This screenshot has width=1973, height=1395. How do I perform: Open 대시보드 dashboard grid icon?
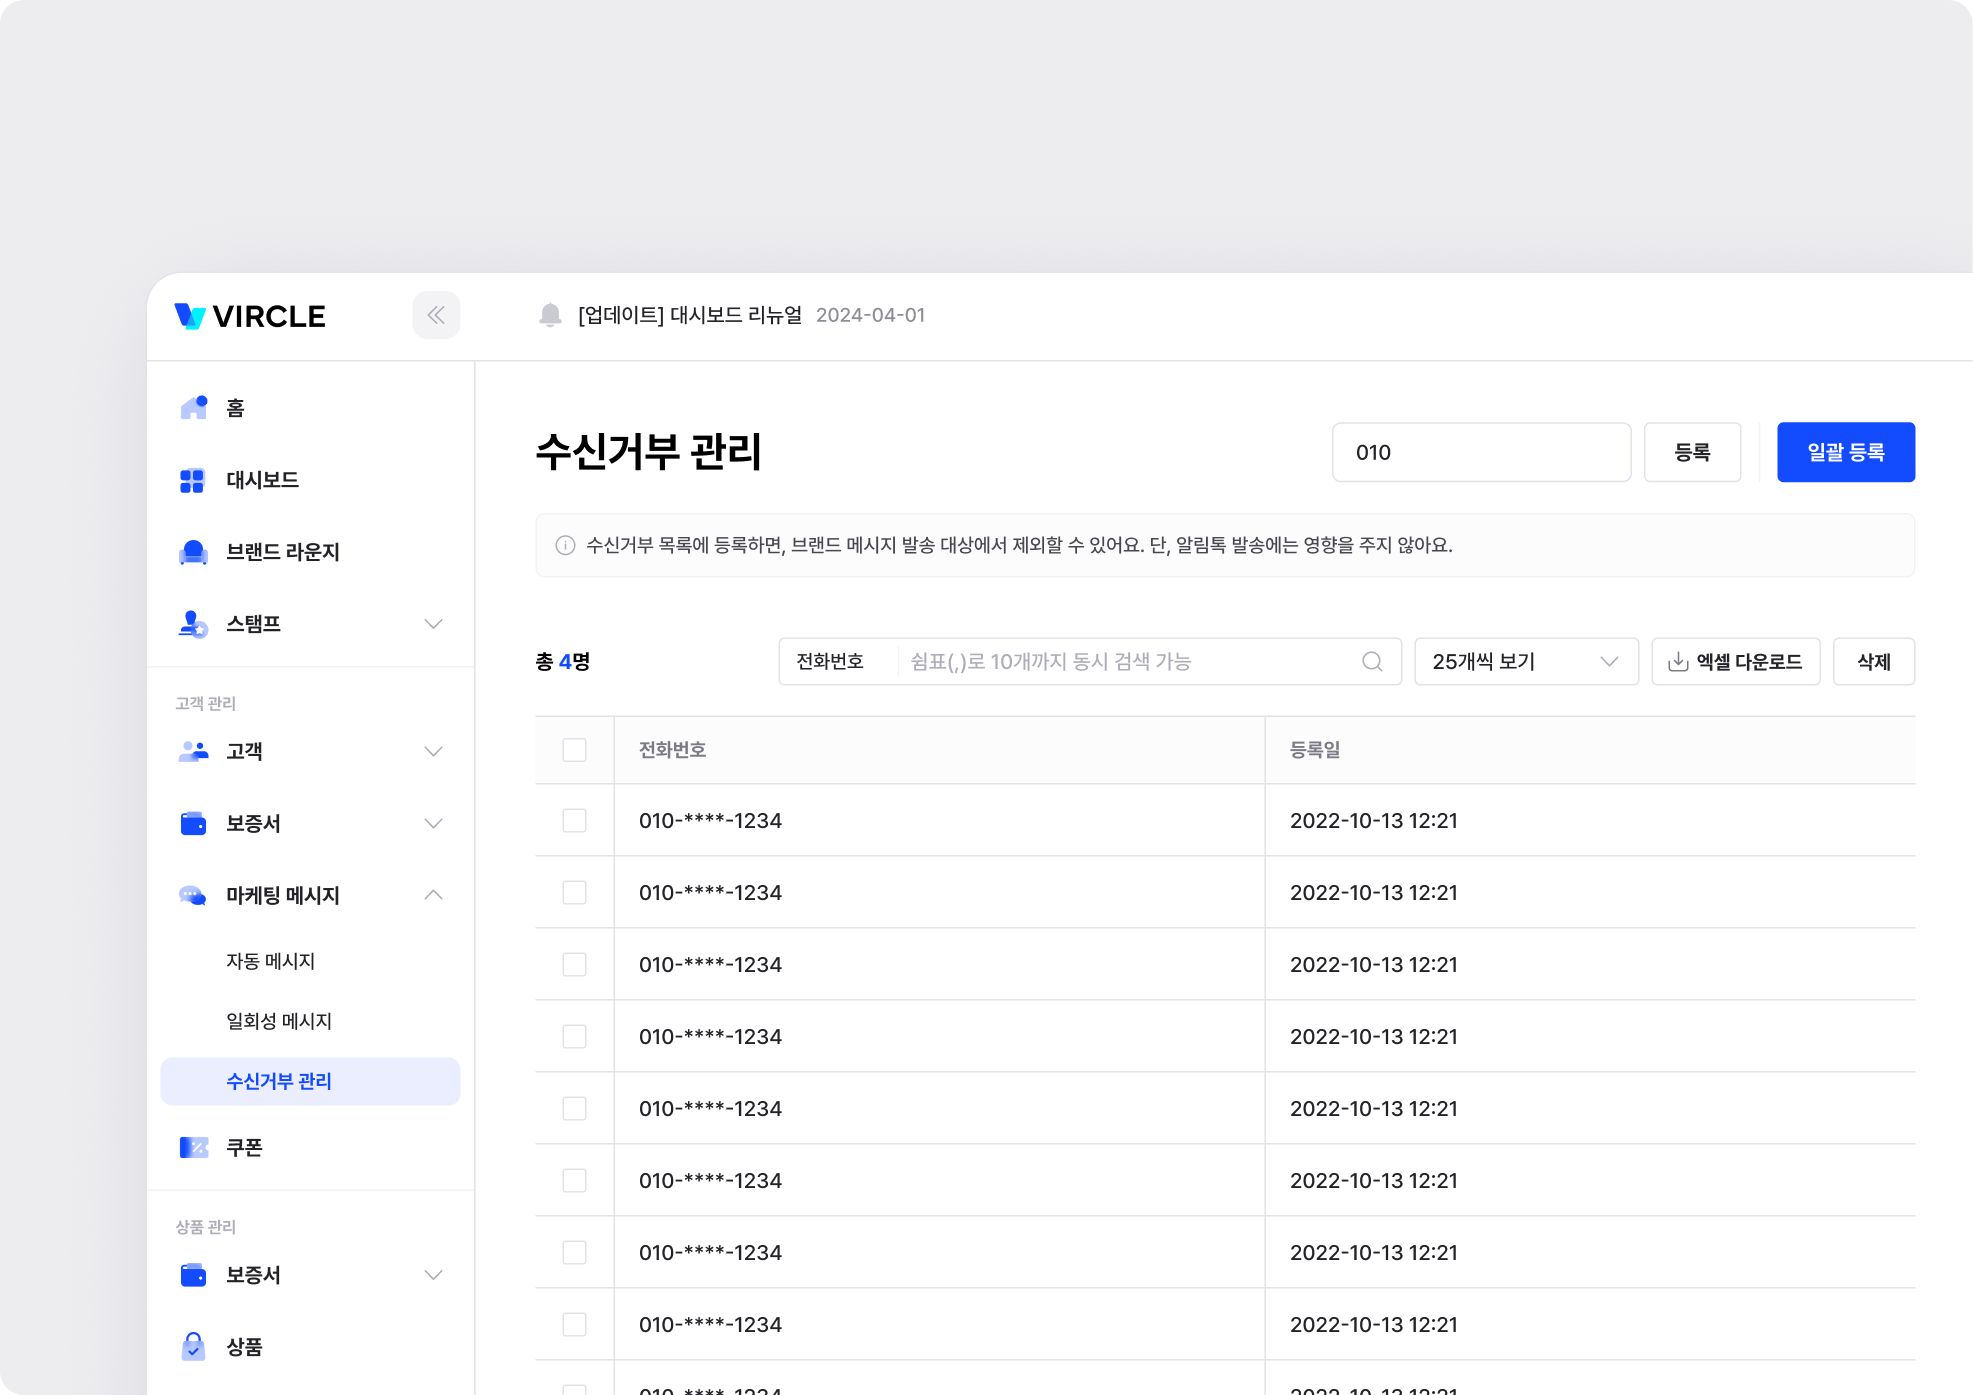click(192, 480)
